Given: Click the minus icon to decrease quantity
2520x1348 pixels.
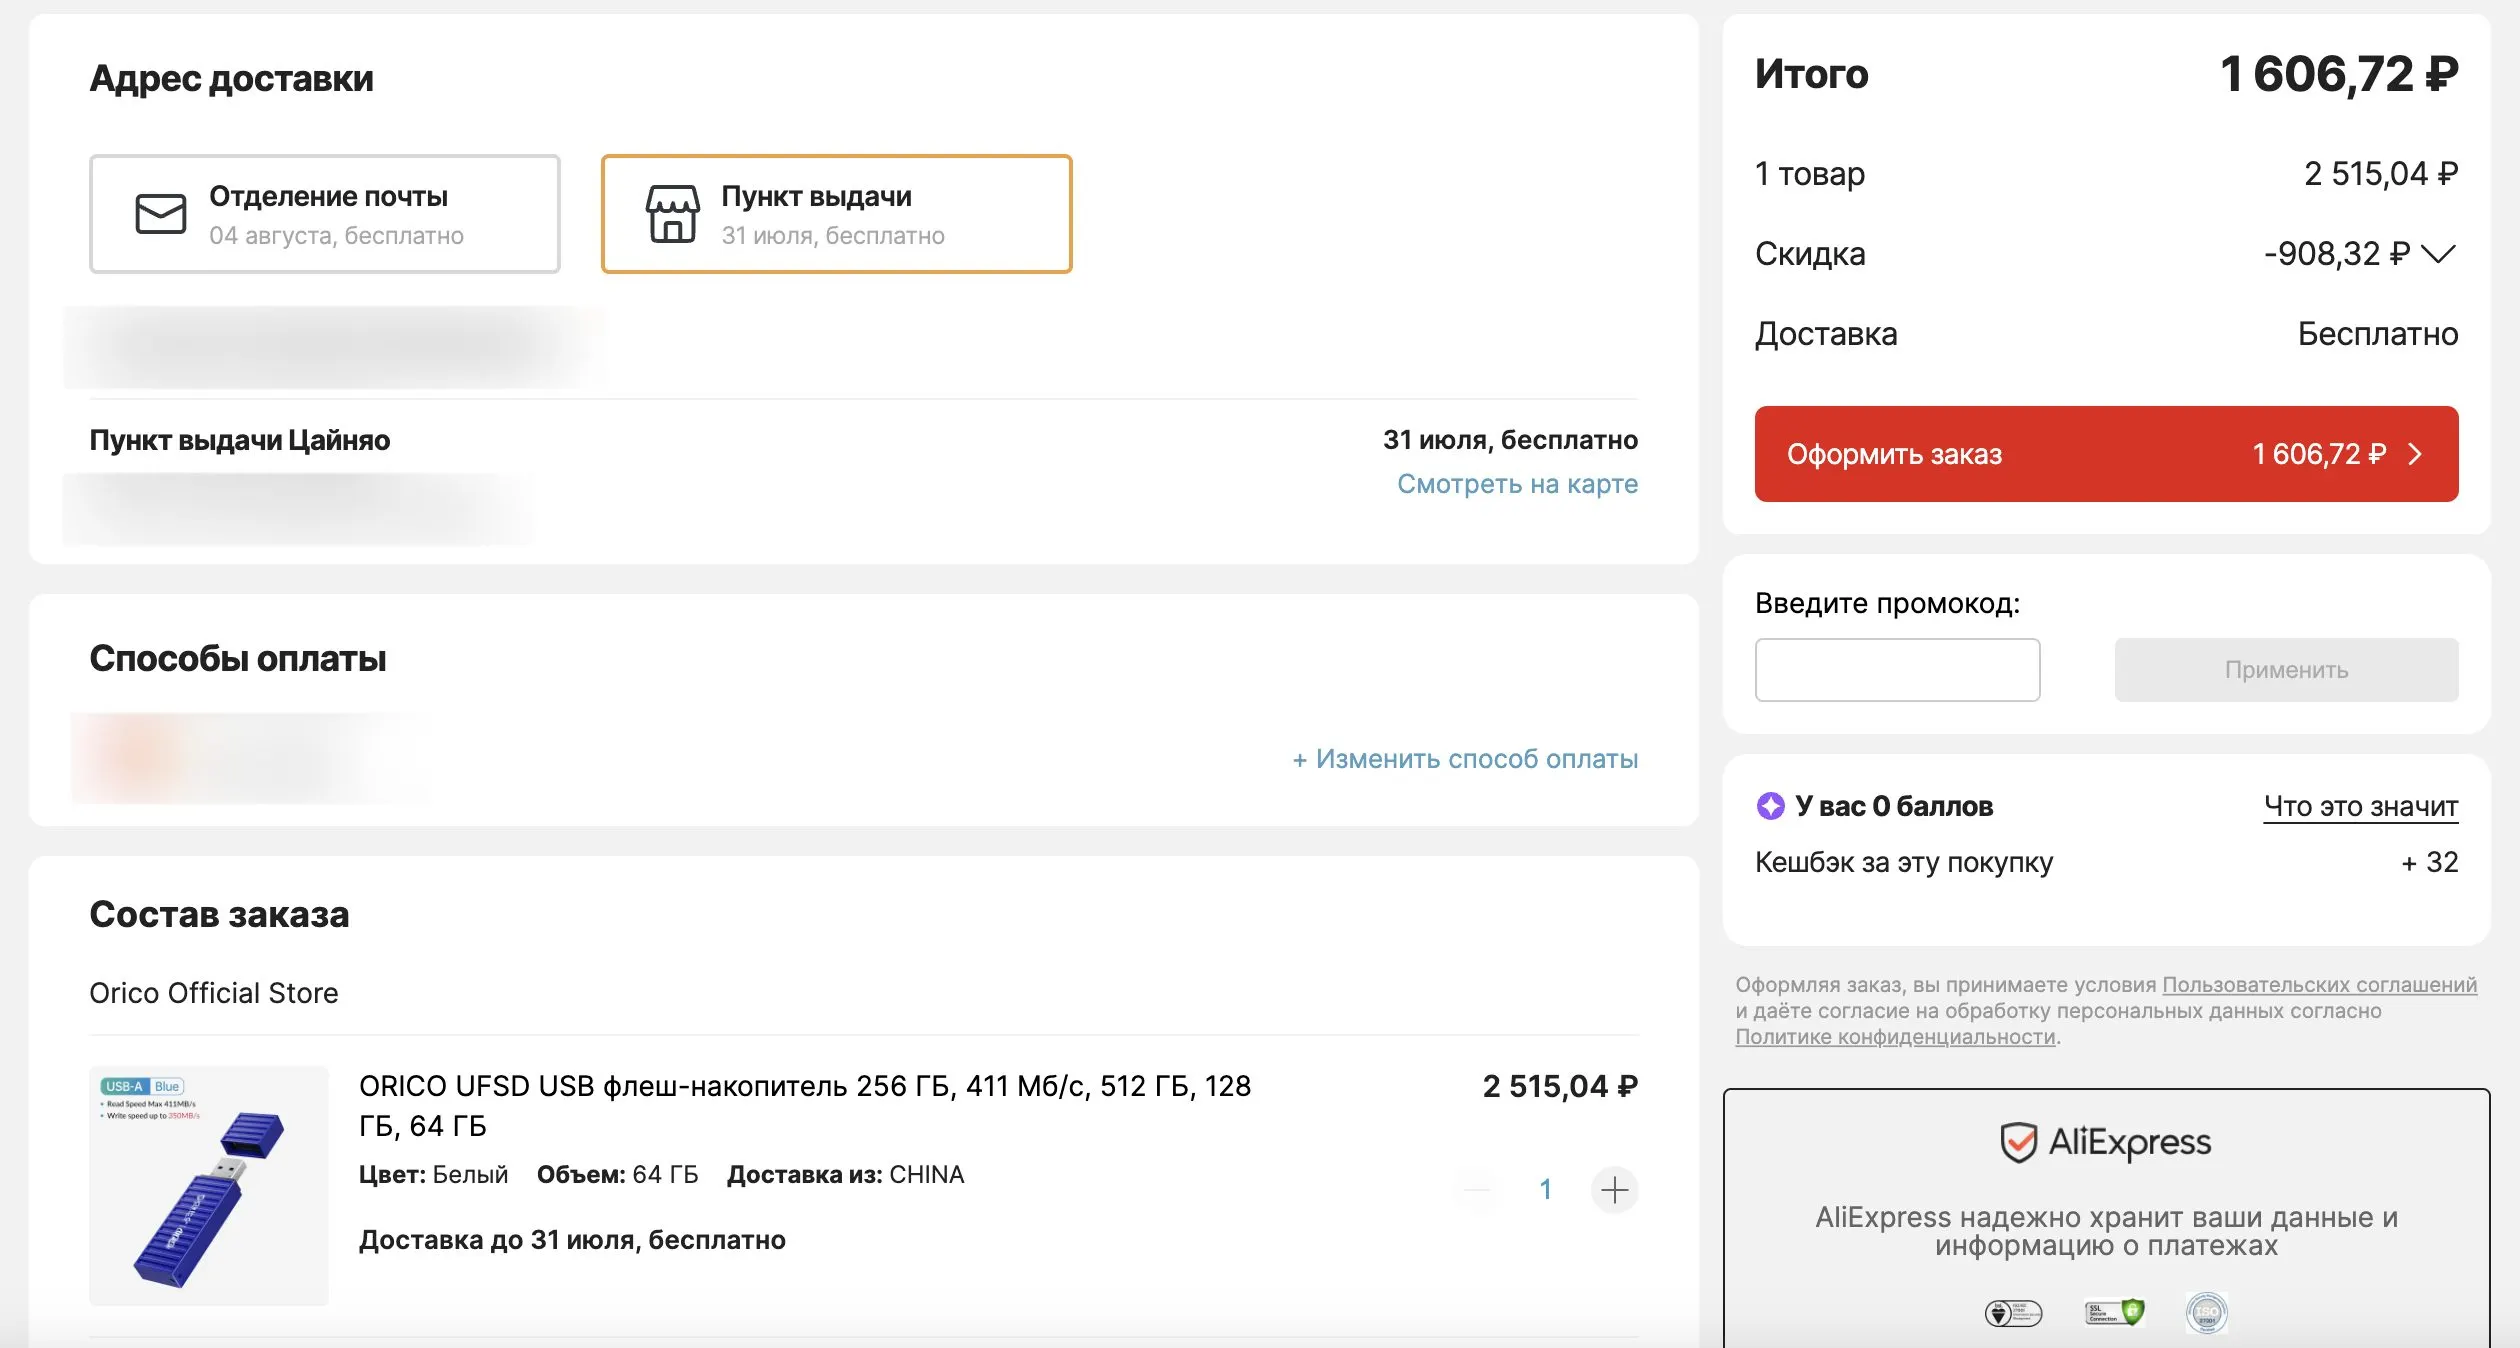Looking at the screenshot, I should [x=1477, y=1190].
